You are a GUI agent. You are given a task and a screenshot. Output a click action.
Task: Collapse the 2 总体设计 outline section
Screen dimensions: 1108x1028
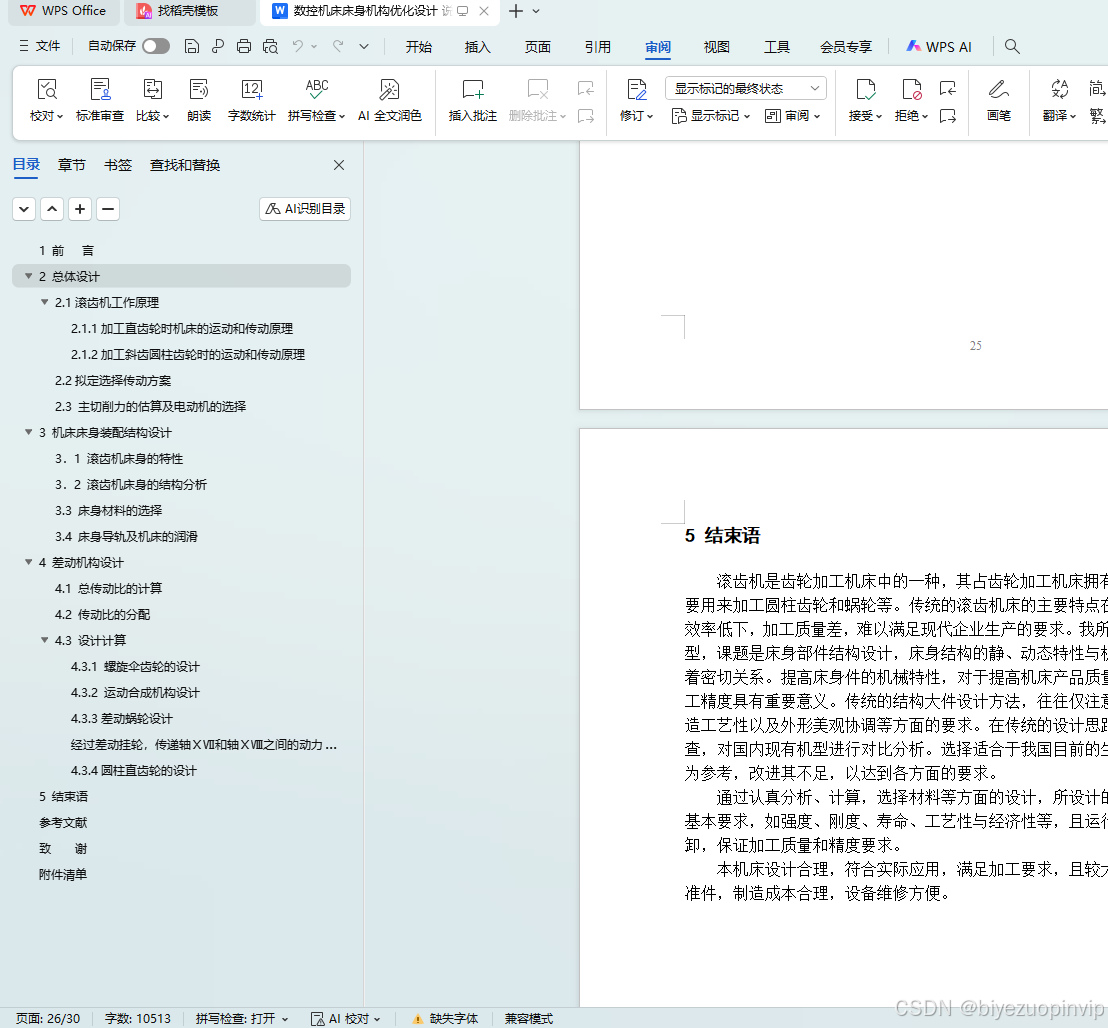tap(28, 275)
